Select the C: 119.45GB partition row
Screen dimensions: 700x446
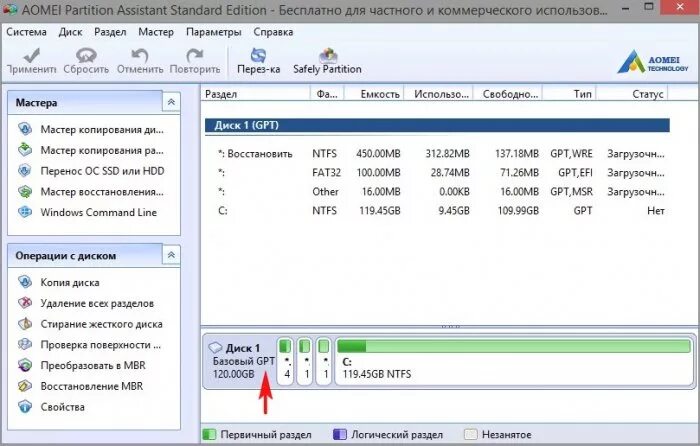[x=437, y=211]
